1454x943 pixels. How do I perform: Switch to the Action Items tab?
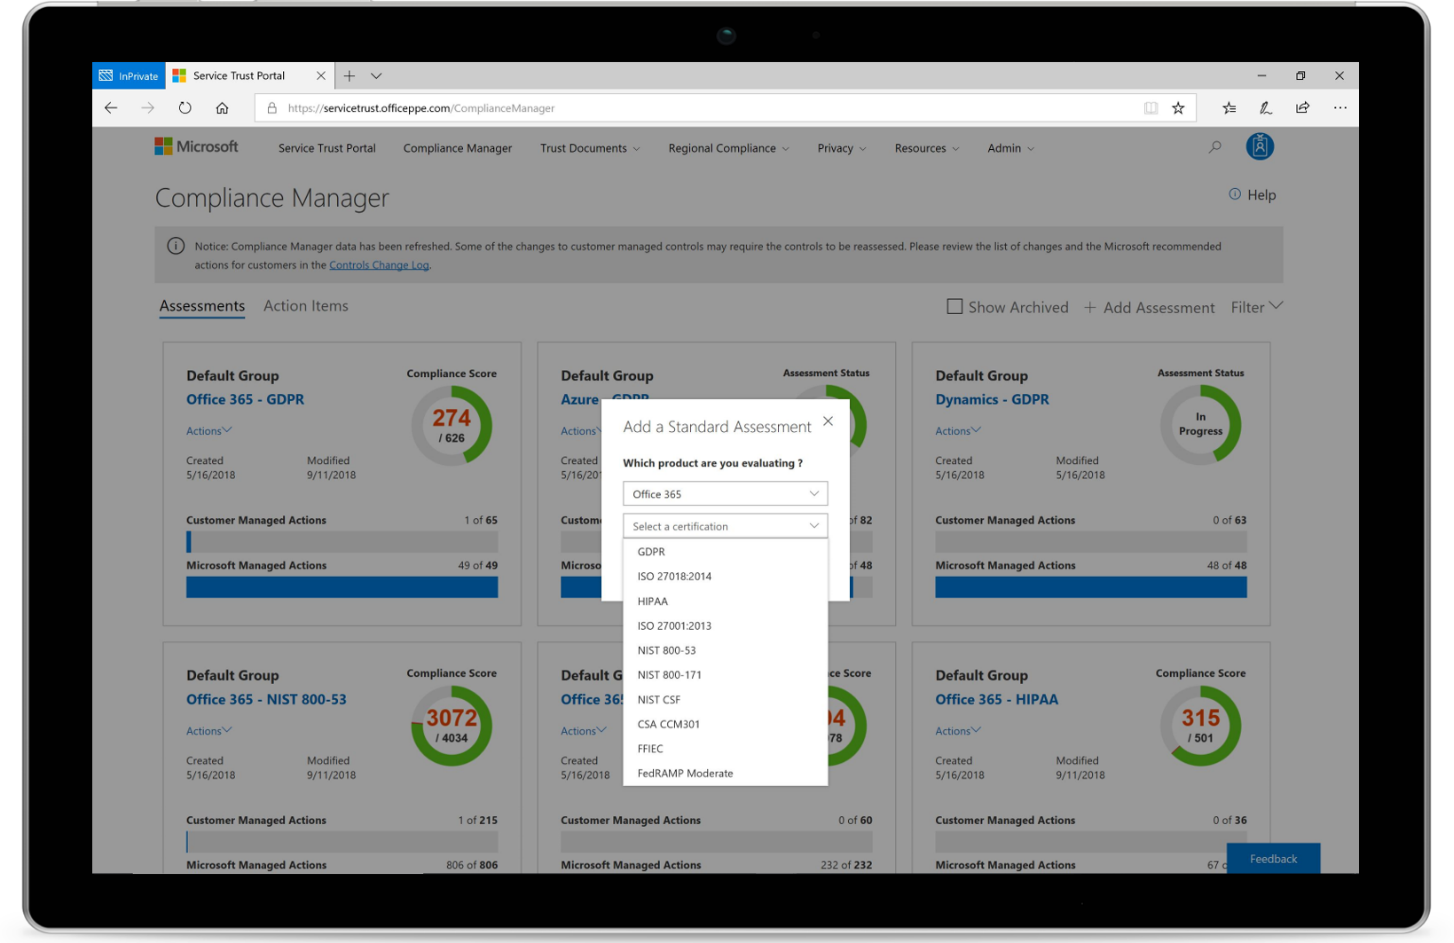306,305
